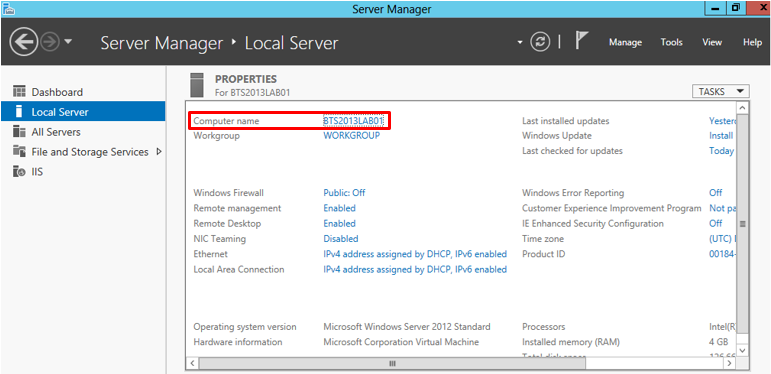
Task: Open the Help menu
Action: tap(752, 43)
